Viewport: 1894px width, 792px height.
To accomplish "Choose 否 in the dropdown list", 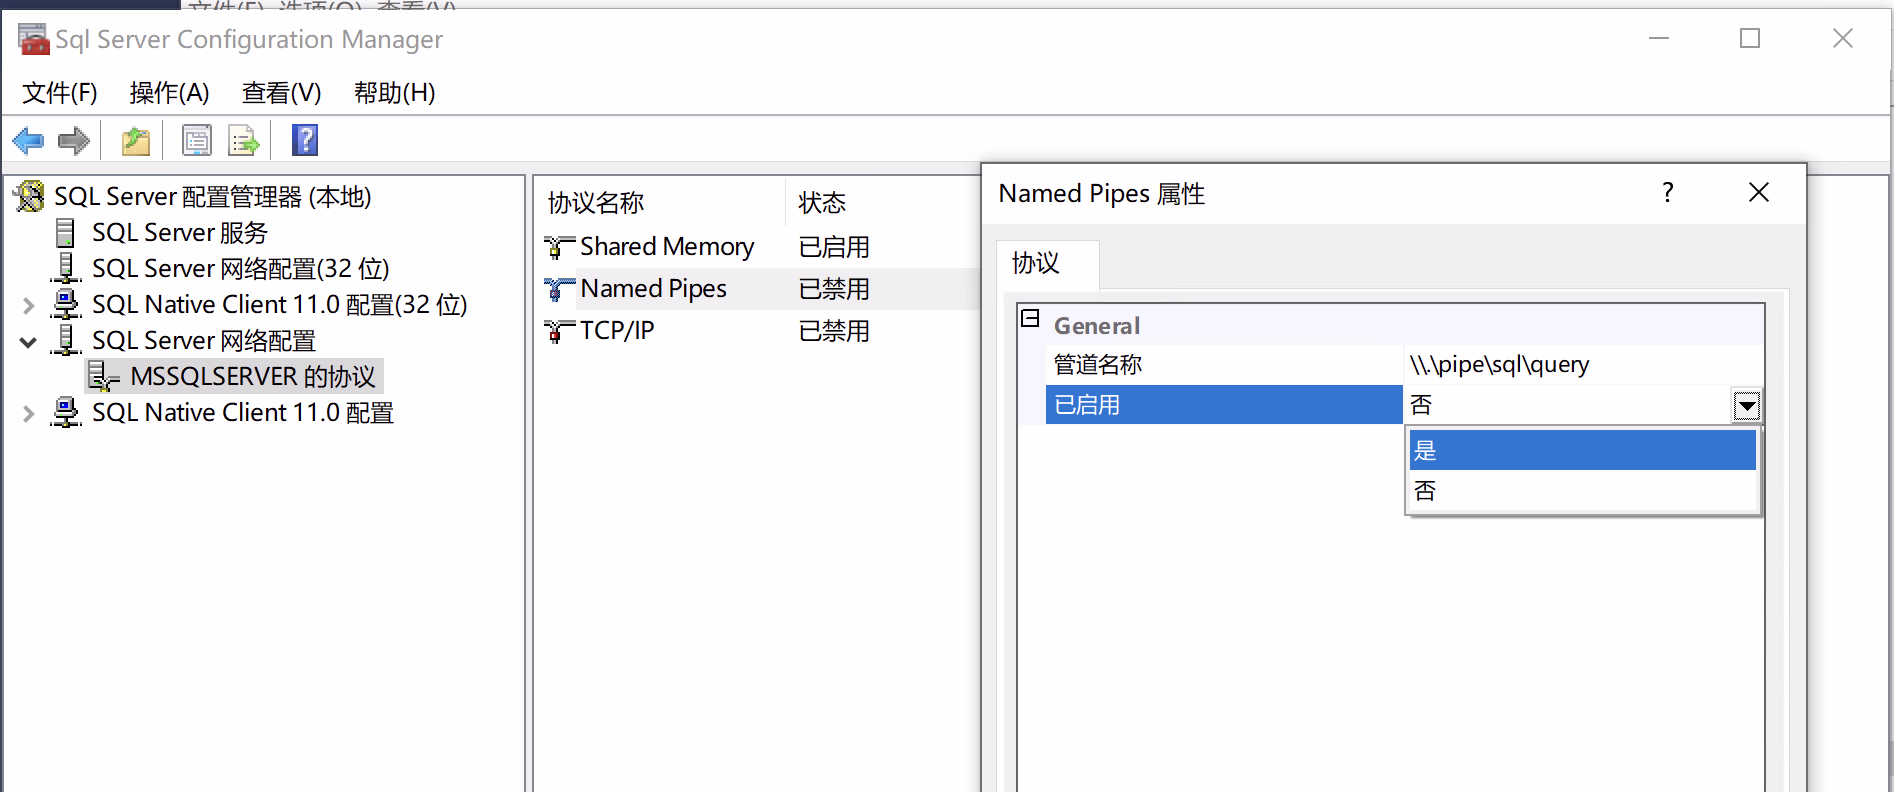I will (x=1582, y=491).
